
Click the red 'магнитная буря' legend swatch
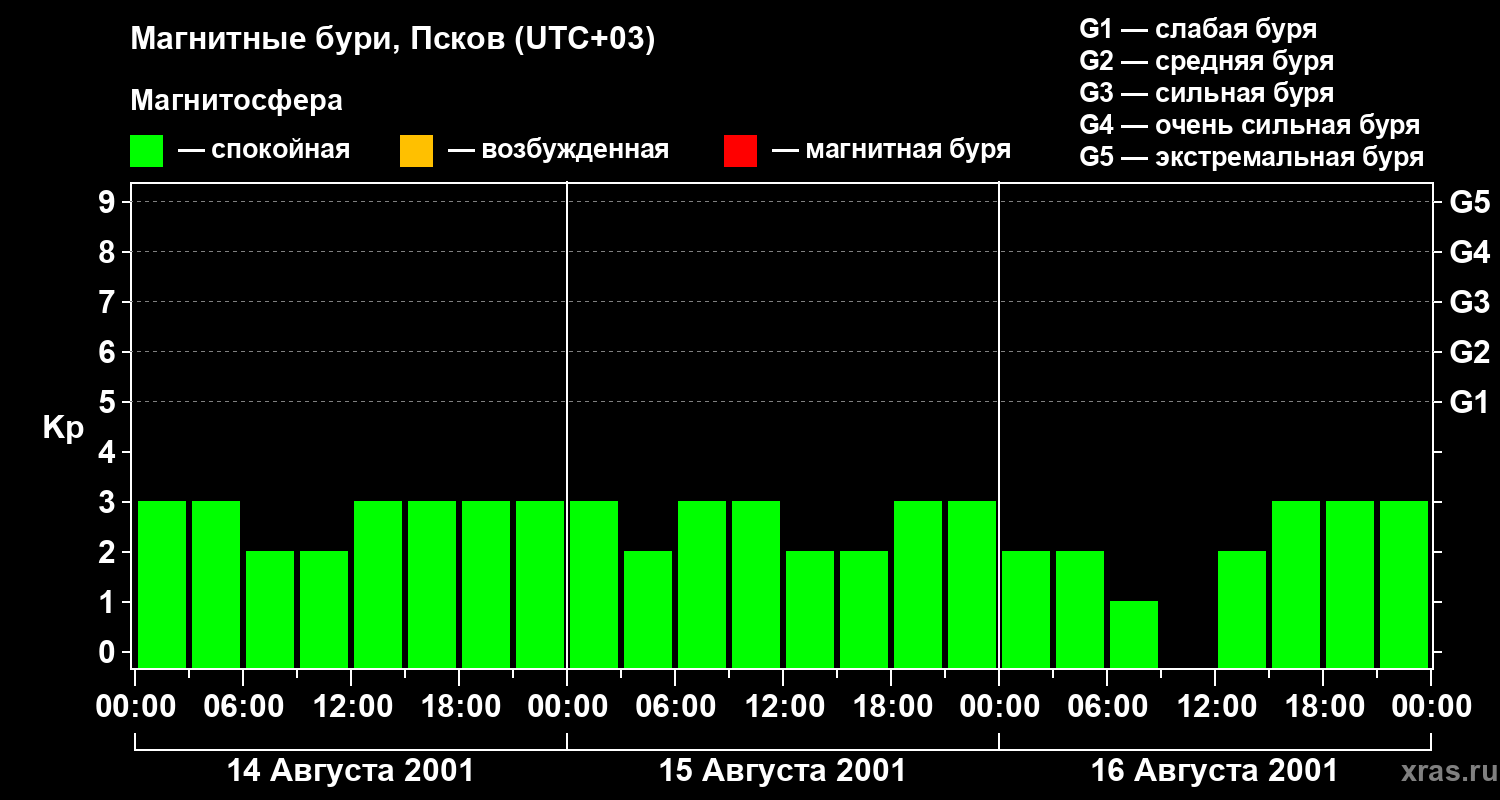point(740,151)
